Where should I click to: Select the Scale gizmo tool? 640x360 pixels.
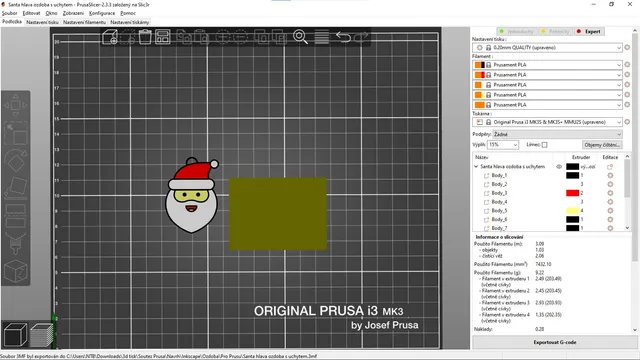pos(16,133)
